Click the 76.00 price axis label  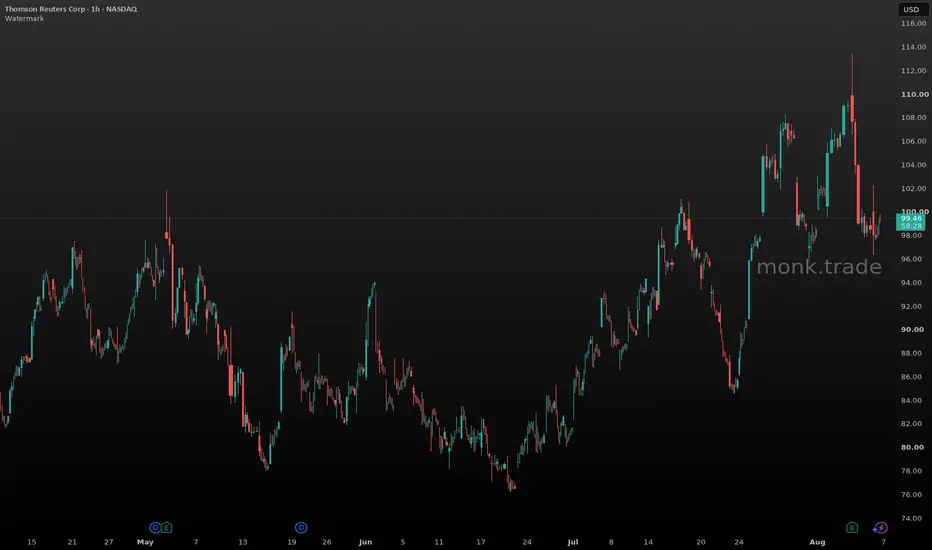(911, 495)
